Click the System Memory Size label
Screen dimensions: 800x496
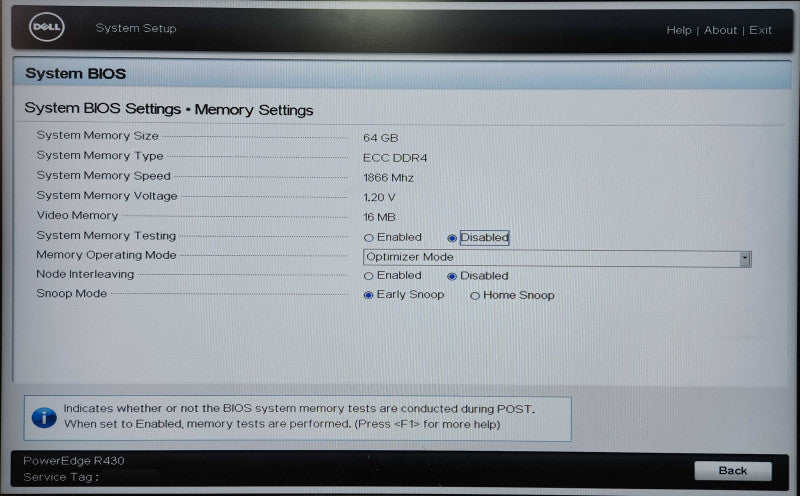click(x=97, y=136)
